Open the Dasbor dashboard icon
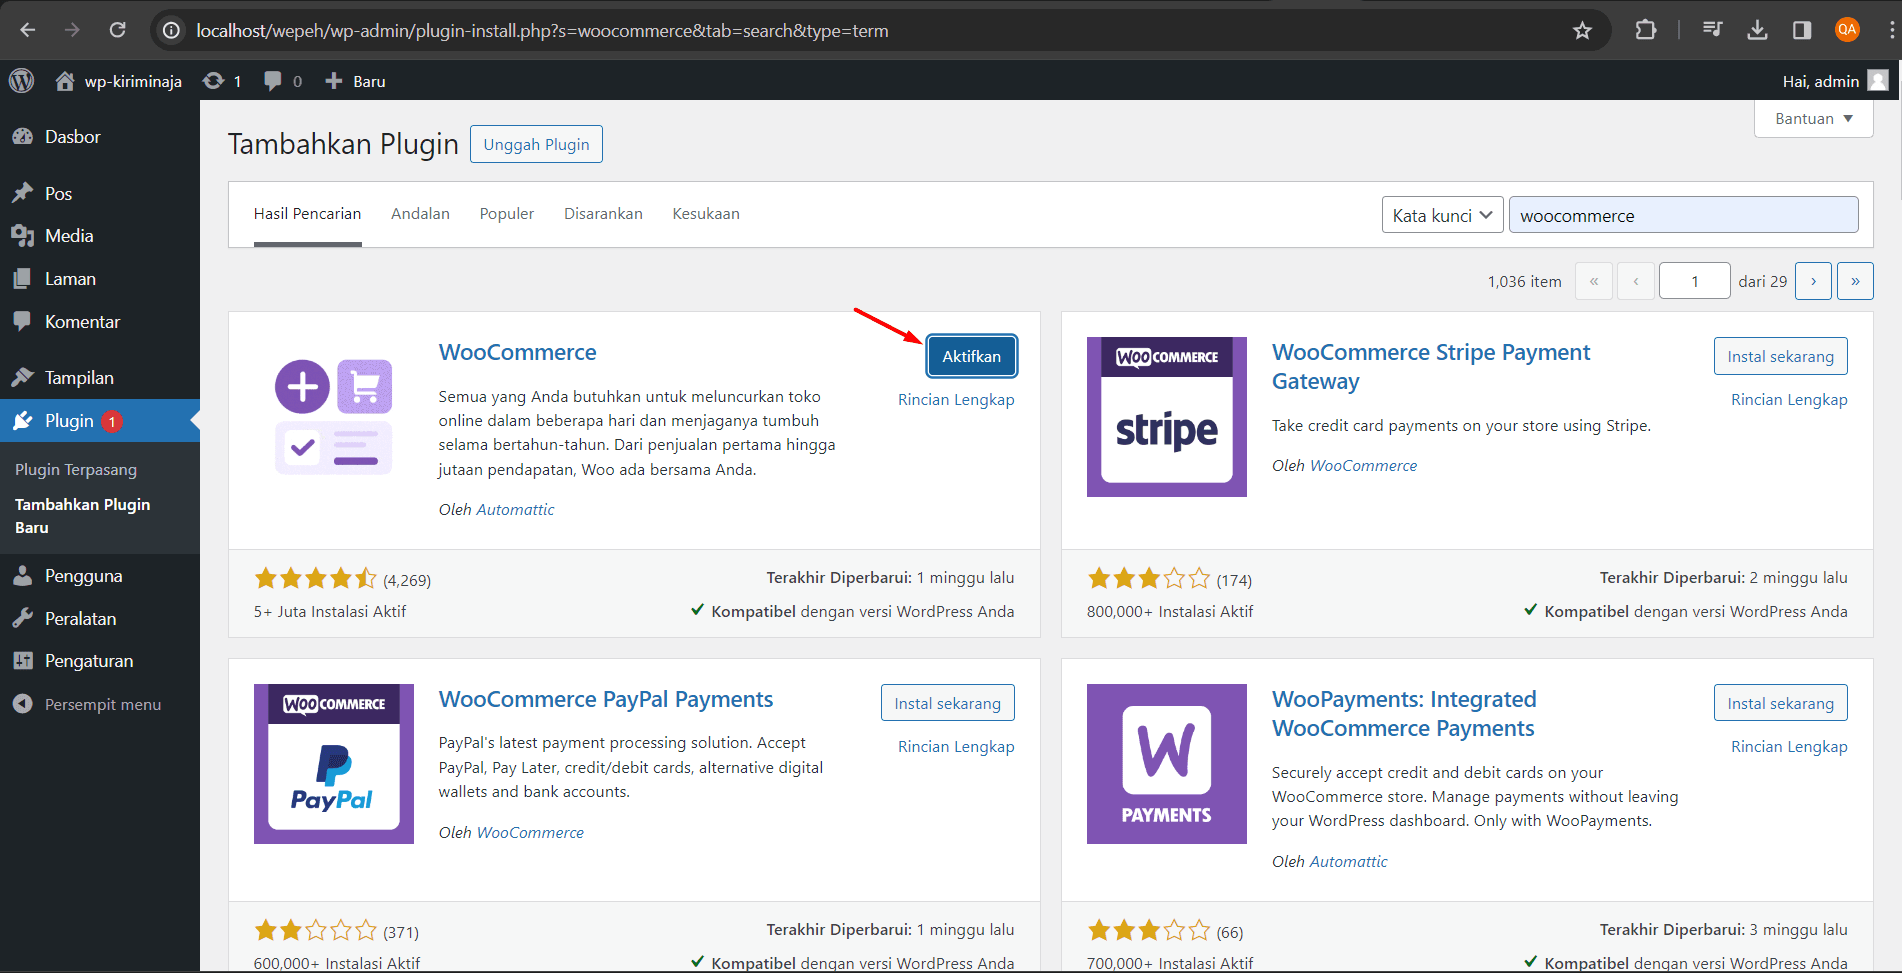This screenshot has height=973, width=1902. [23, 136]
